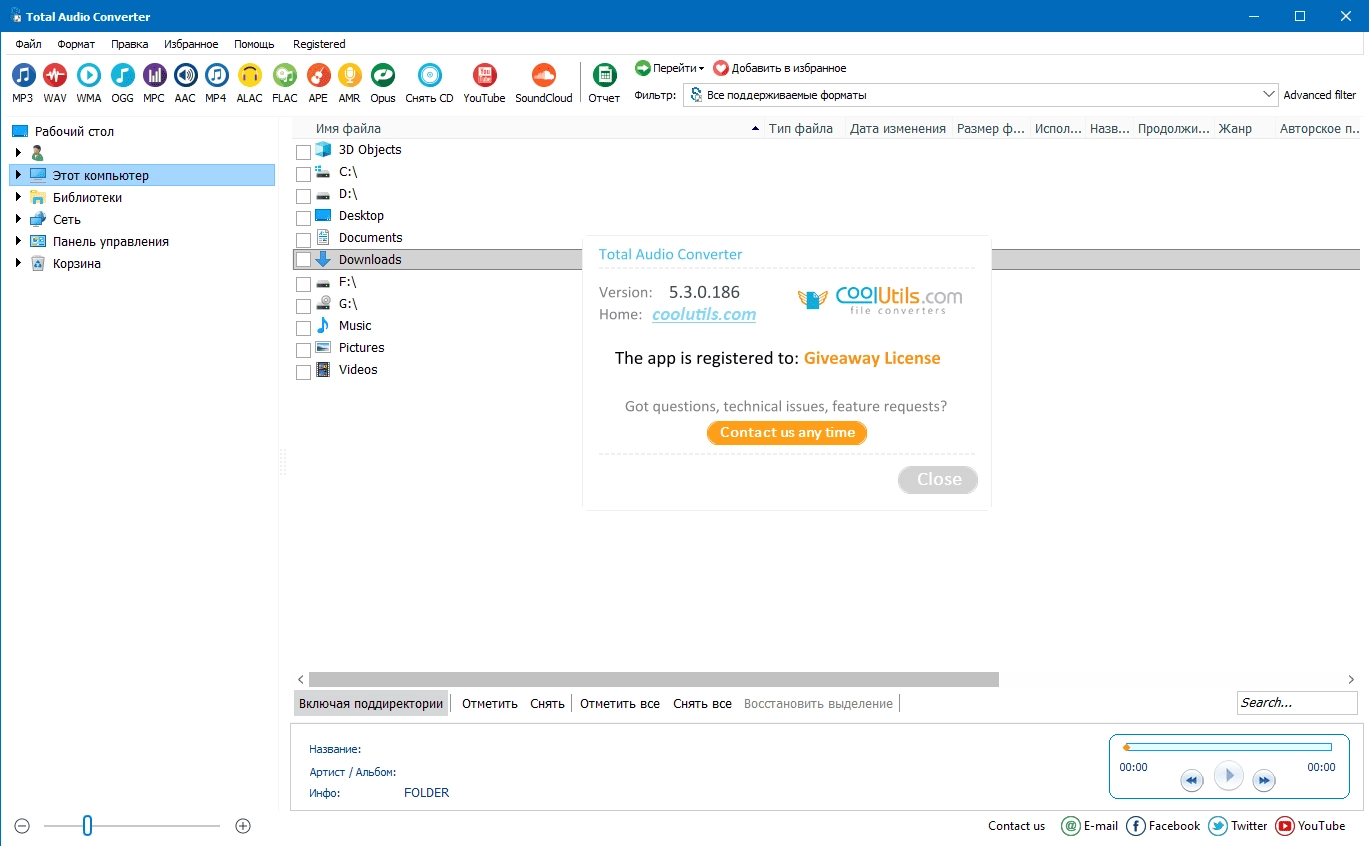Screen dimensions: 1369x846
Task: Check the Pictures folder checkbox
Action: tap(304, 350)
